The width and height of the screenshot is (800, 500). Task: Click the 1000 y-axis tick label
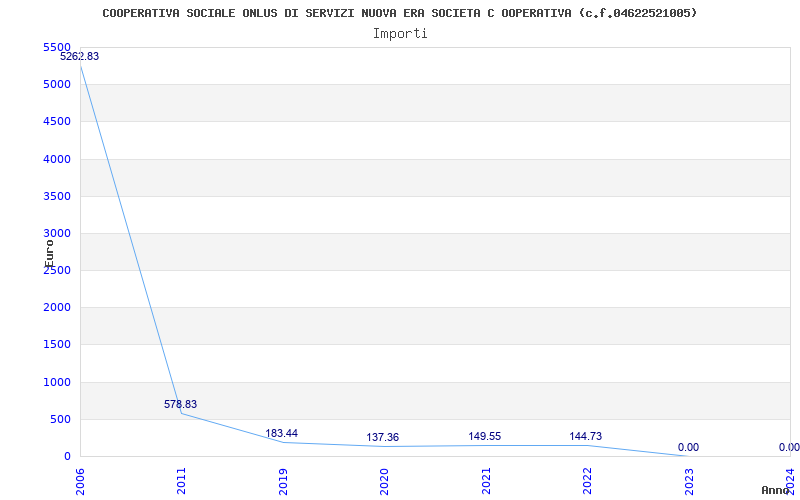click(57, 382)
